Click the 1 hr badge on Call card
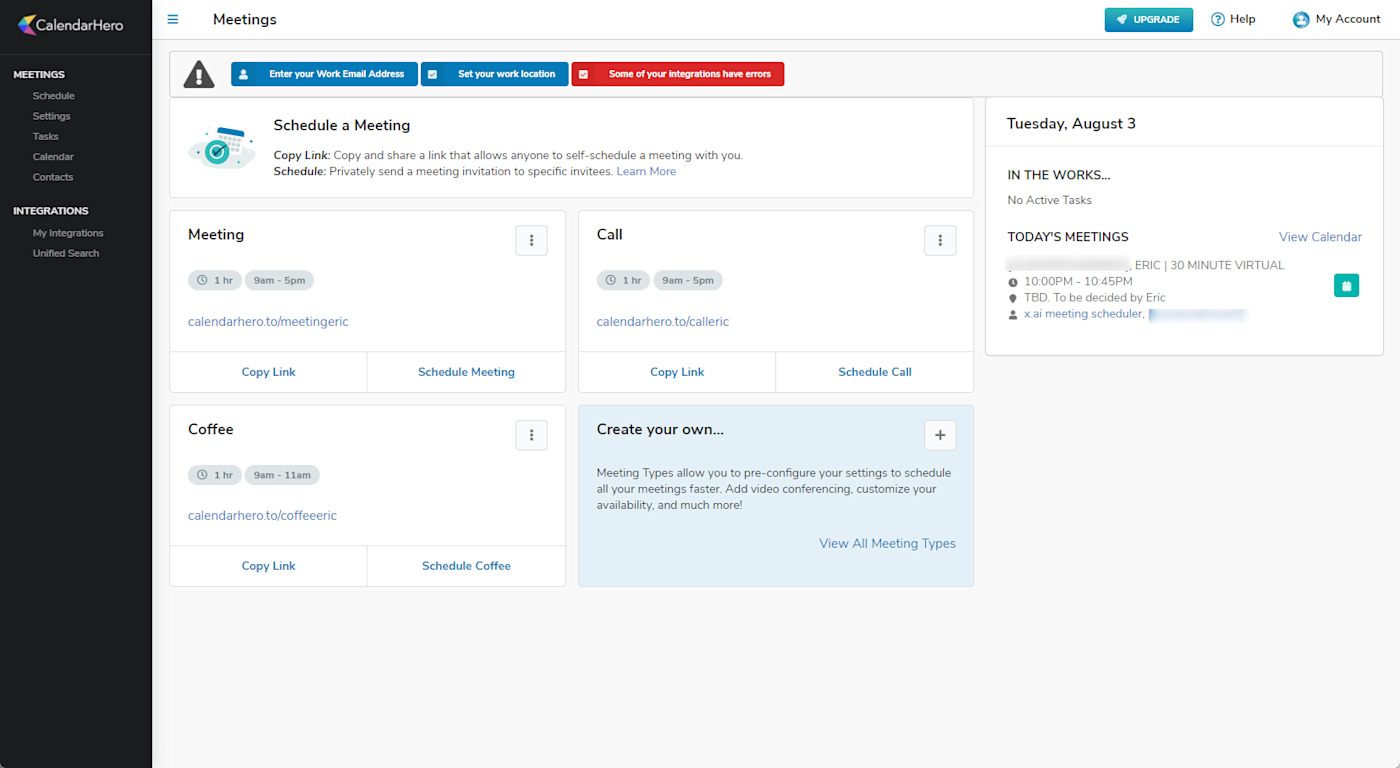Viewport: 1400px width, 768px height. pos(623,280)
